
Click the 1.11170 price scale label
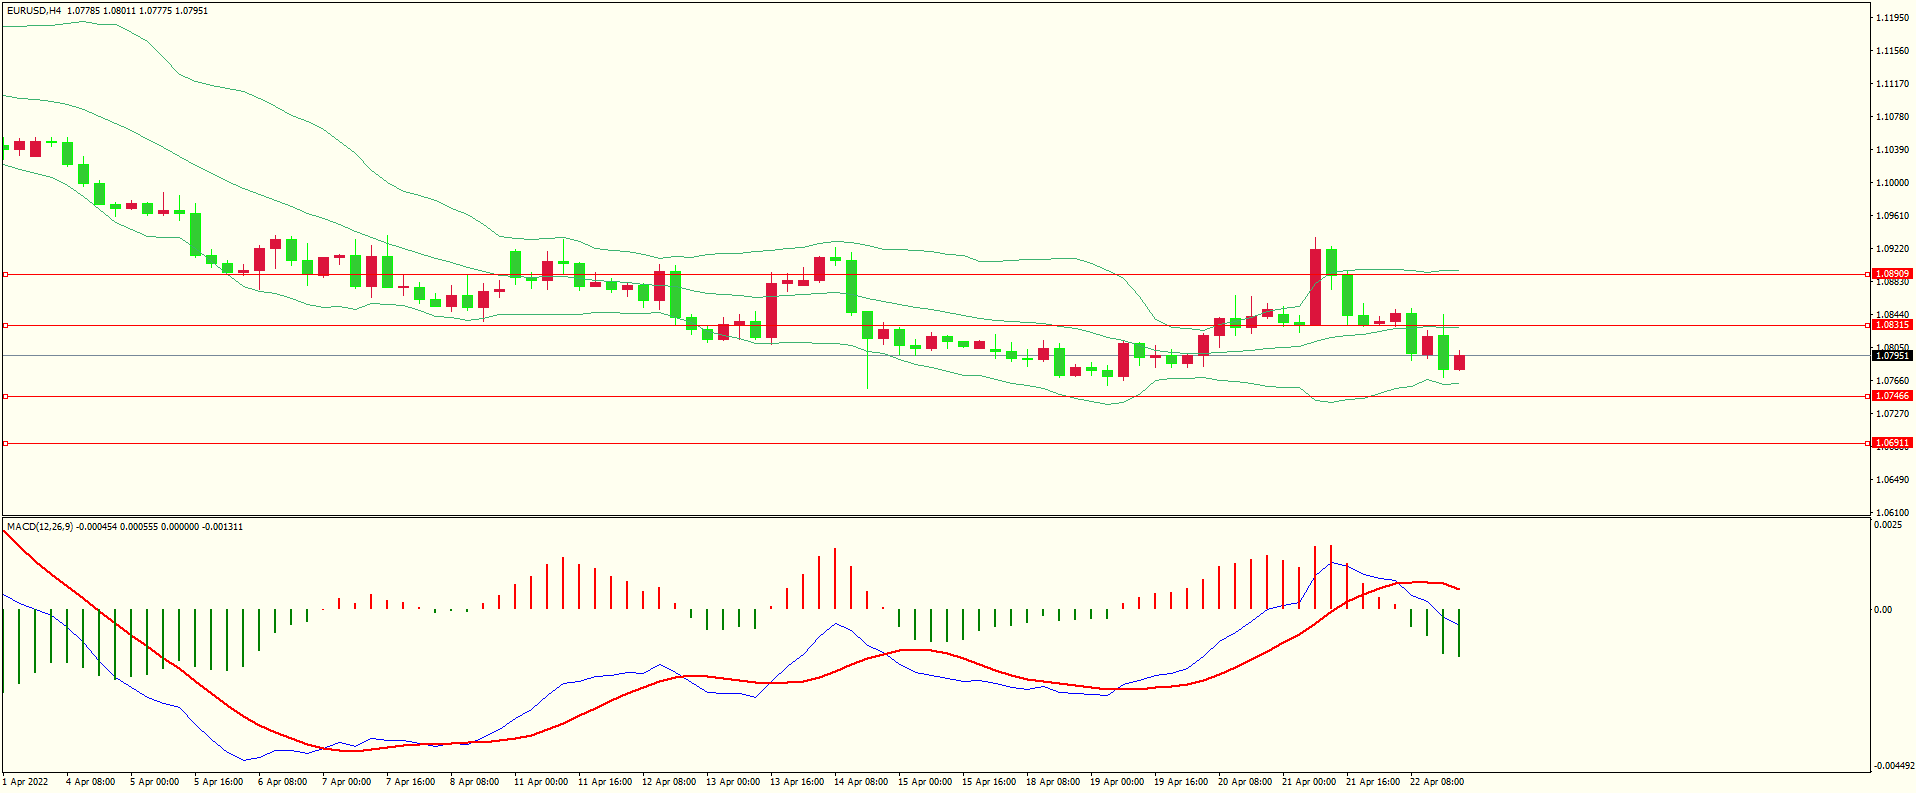[1893, 84]
